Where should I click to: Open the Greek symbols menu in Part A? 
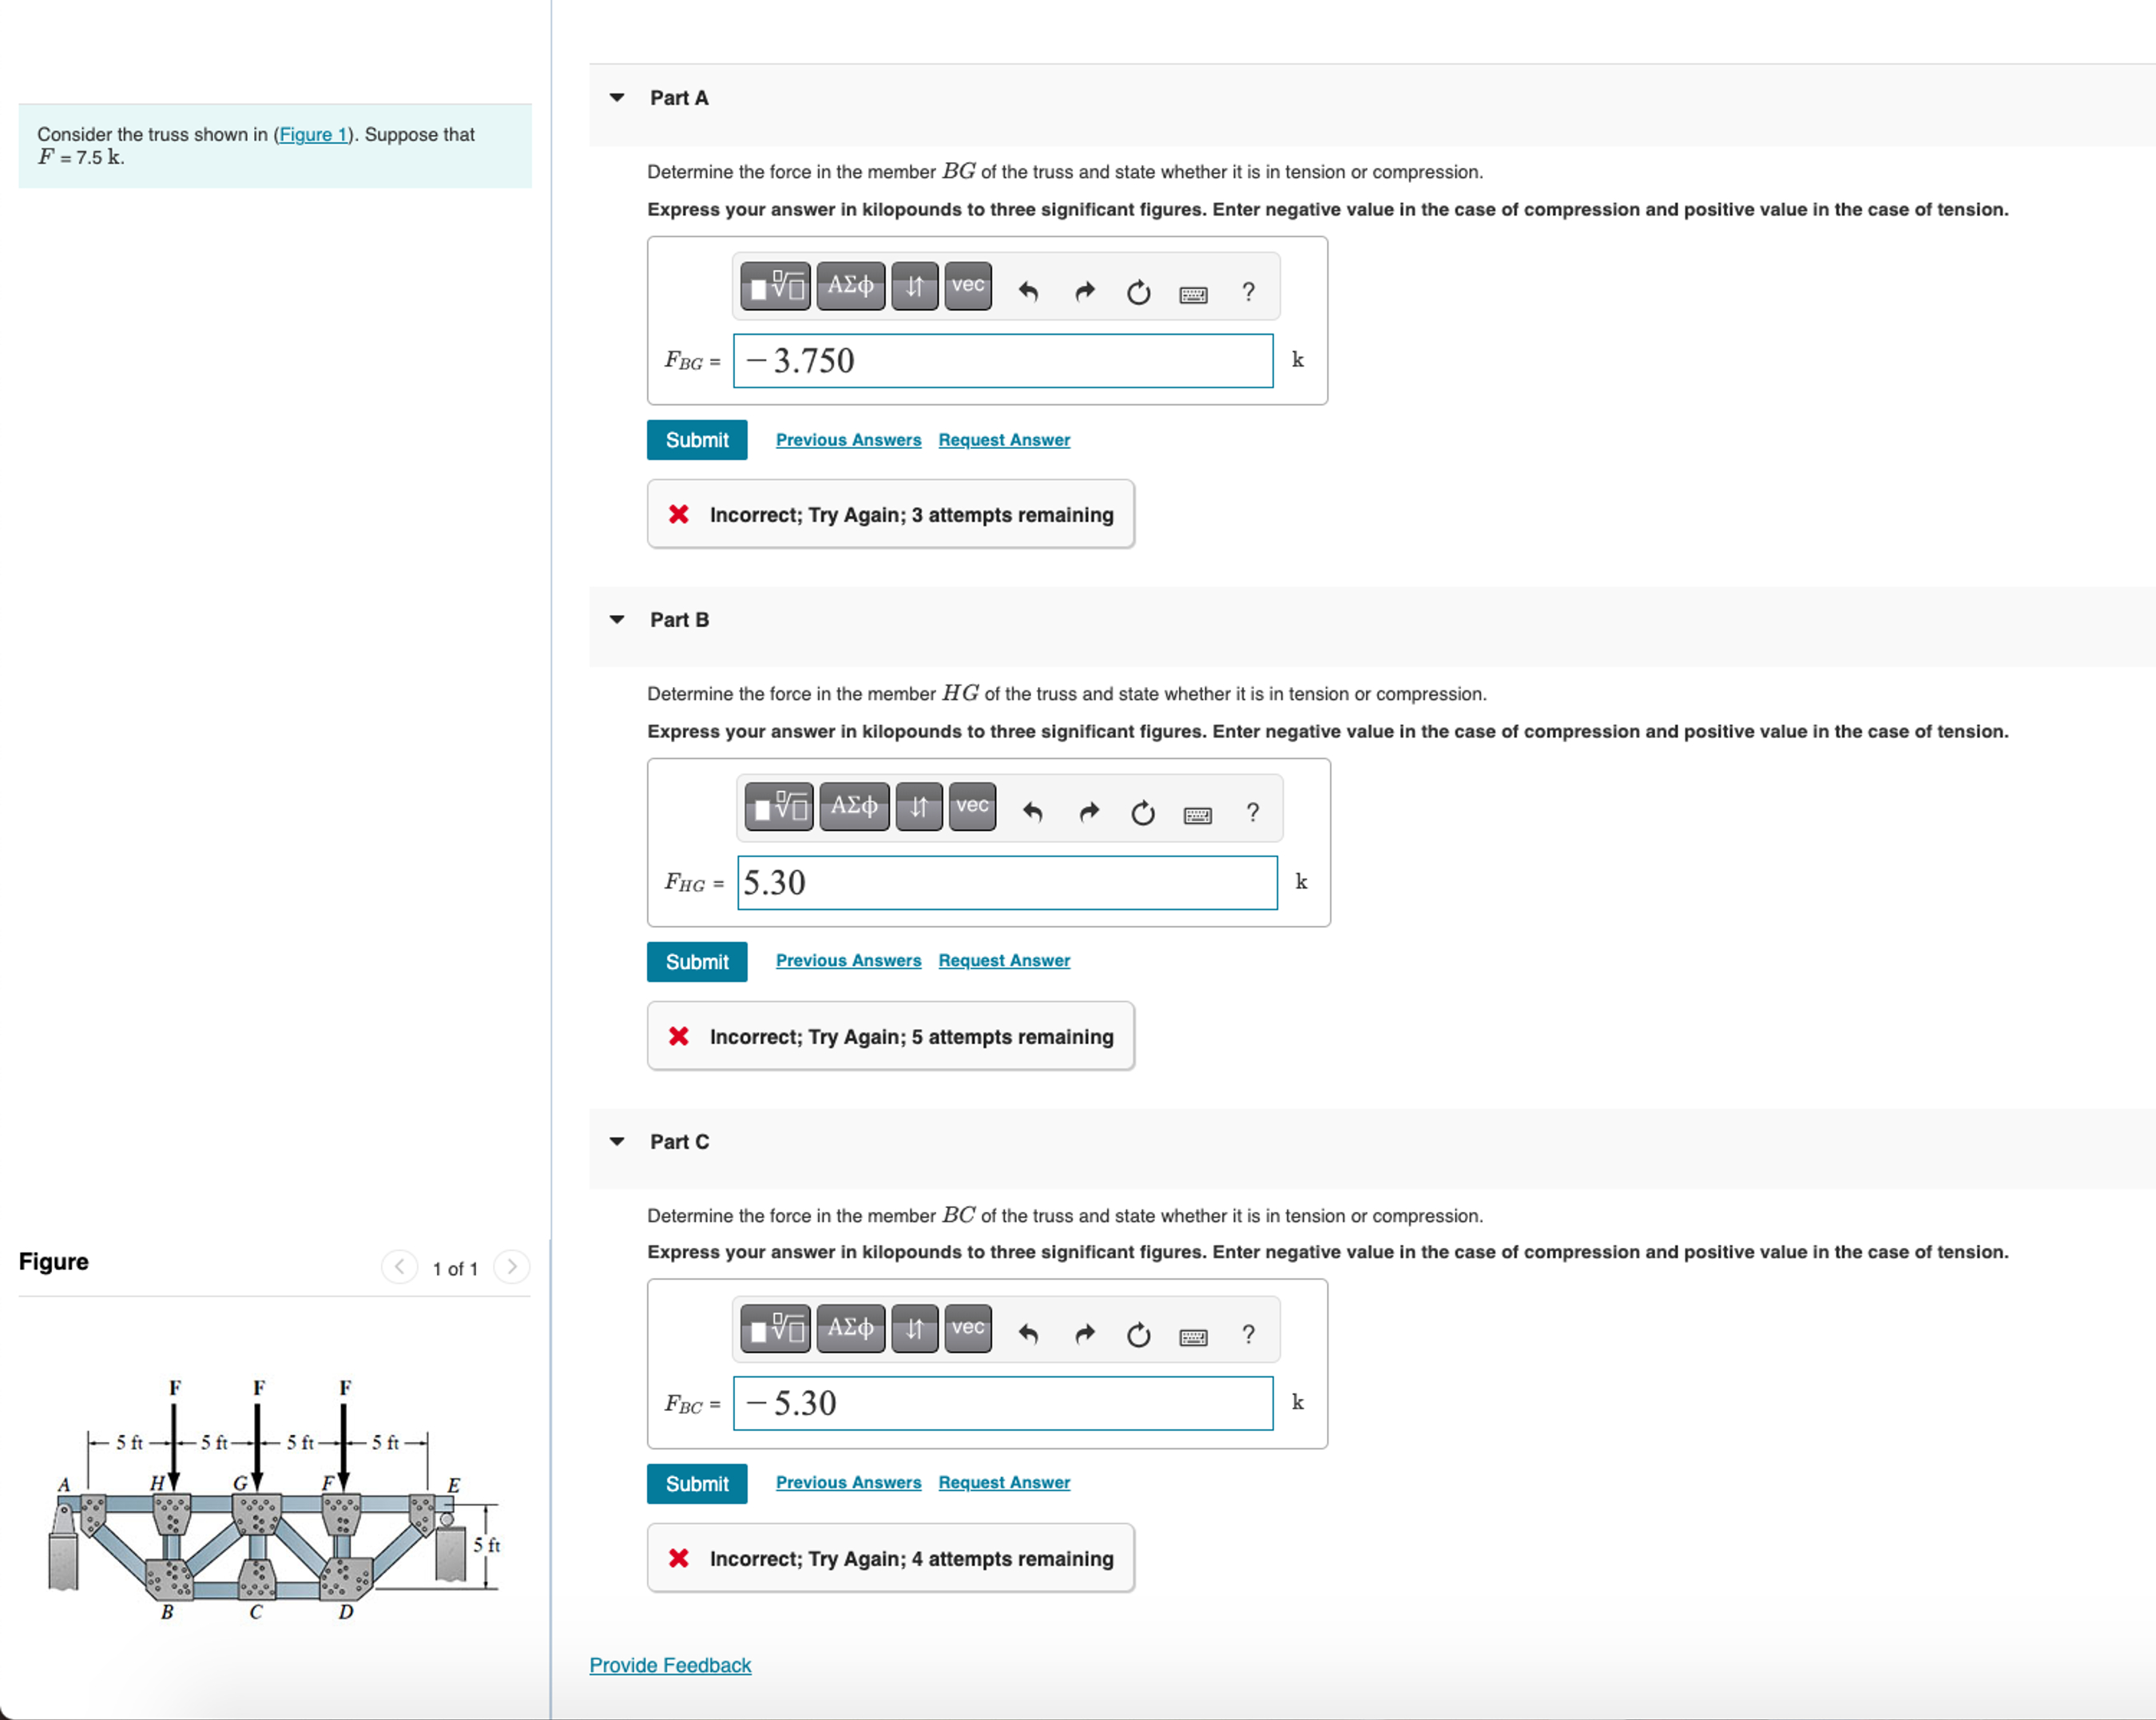coord(850,286)
